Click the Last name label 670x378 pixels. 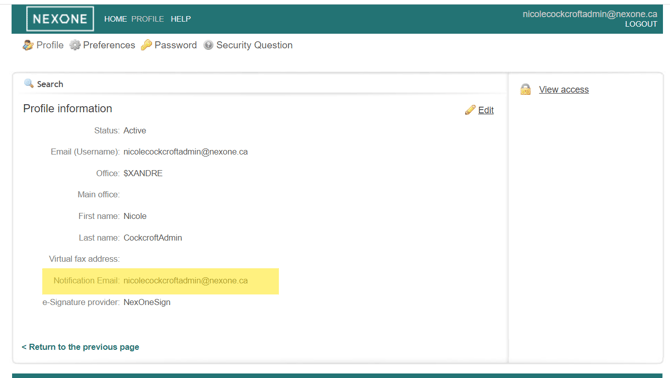[99, 238]
